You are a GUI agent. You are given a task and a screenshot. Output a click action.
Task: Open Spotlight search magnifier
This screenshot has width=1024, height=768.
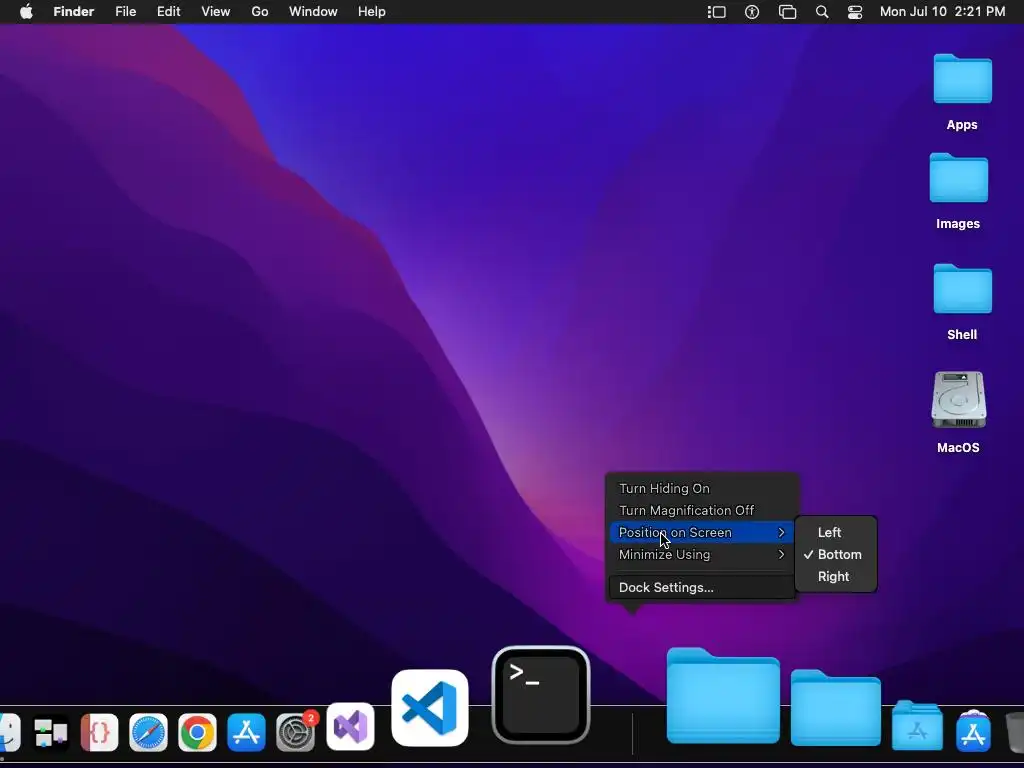click(822, 12)
